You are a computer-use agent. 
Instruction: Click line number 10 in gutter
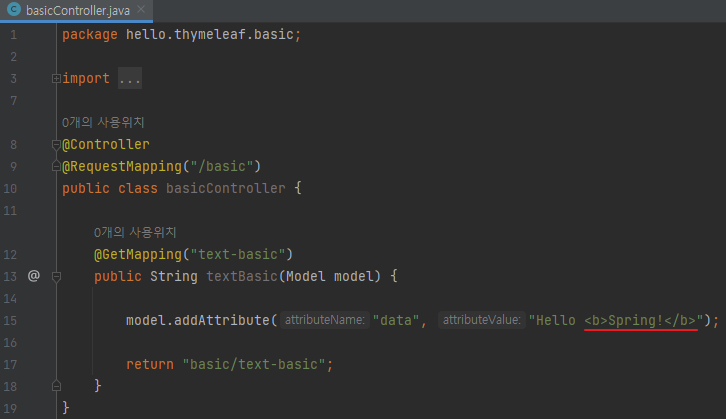click(x=10, y=188)
